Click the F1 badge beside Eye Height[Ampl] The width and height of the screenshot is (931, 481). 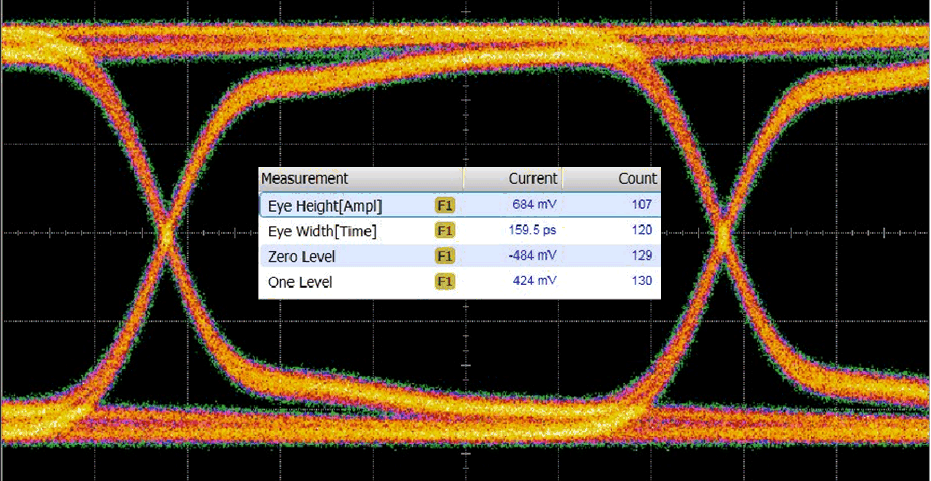pos(445,205)
